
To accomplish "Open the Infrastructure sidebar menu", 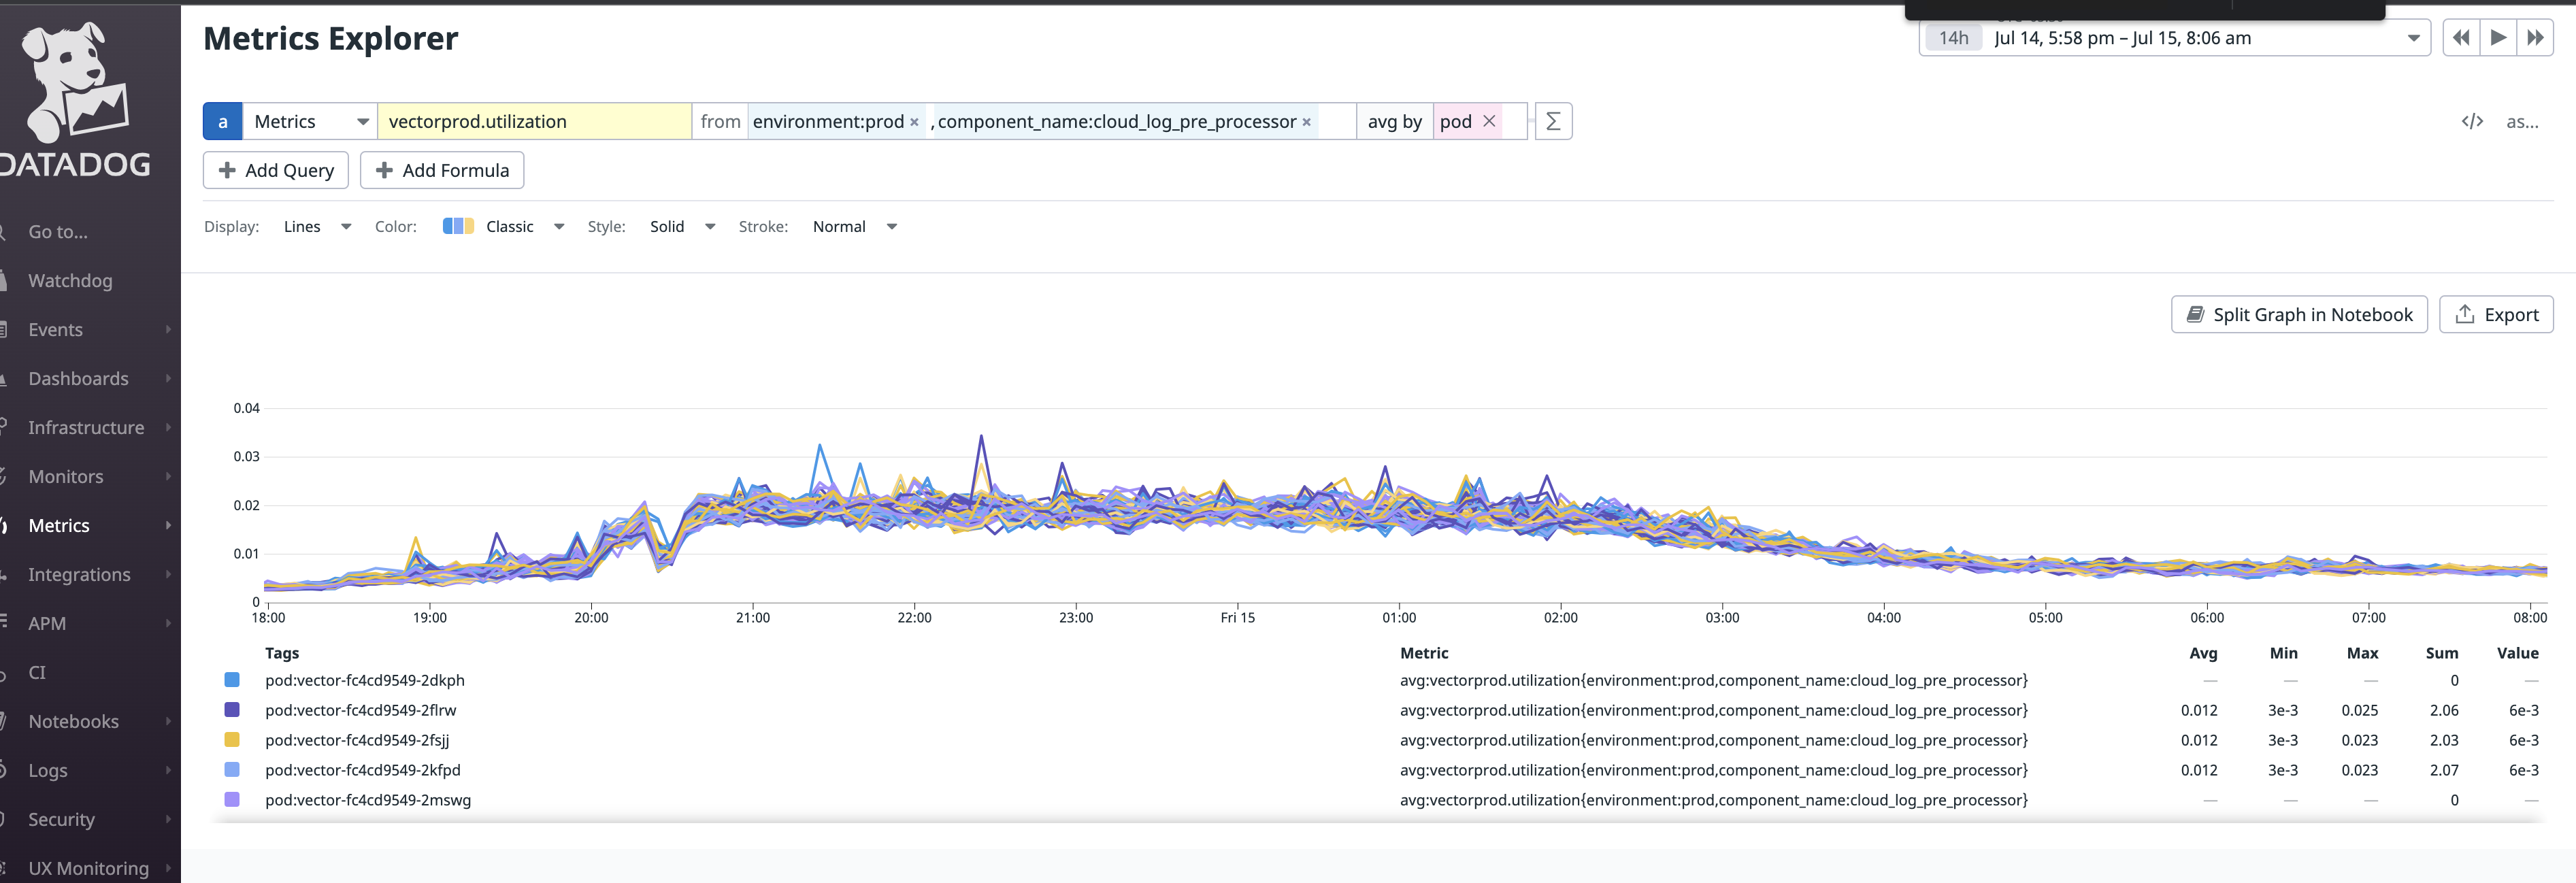I will 90,428.
